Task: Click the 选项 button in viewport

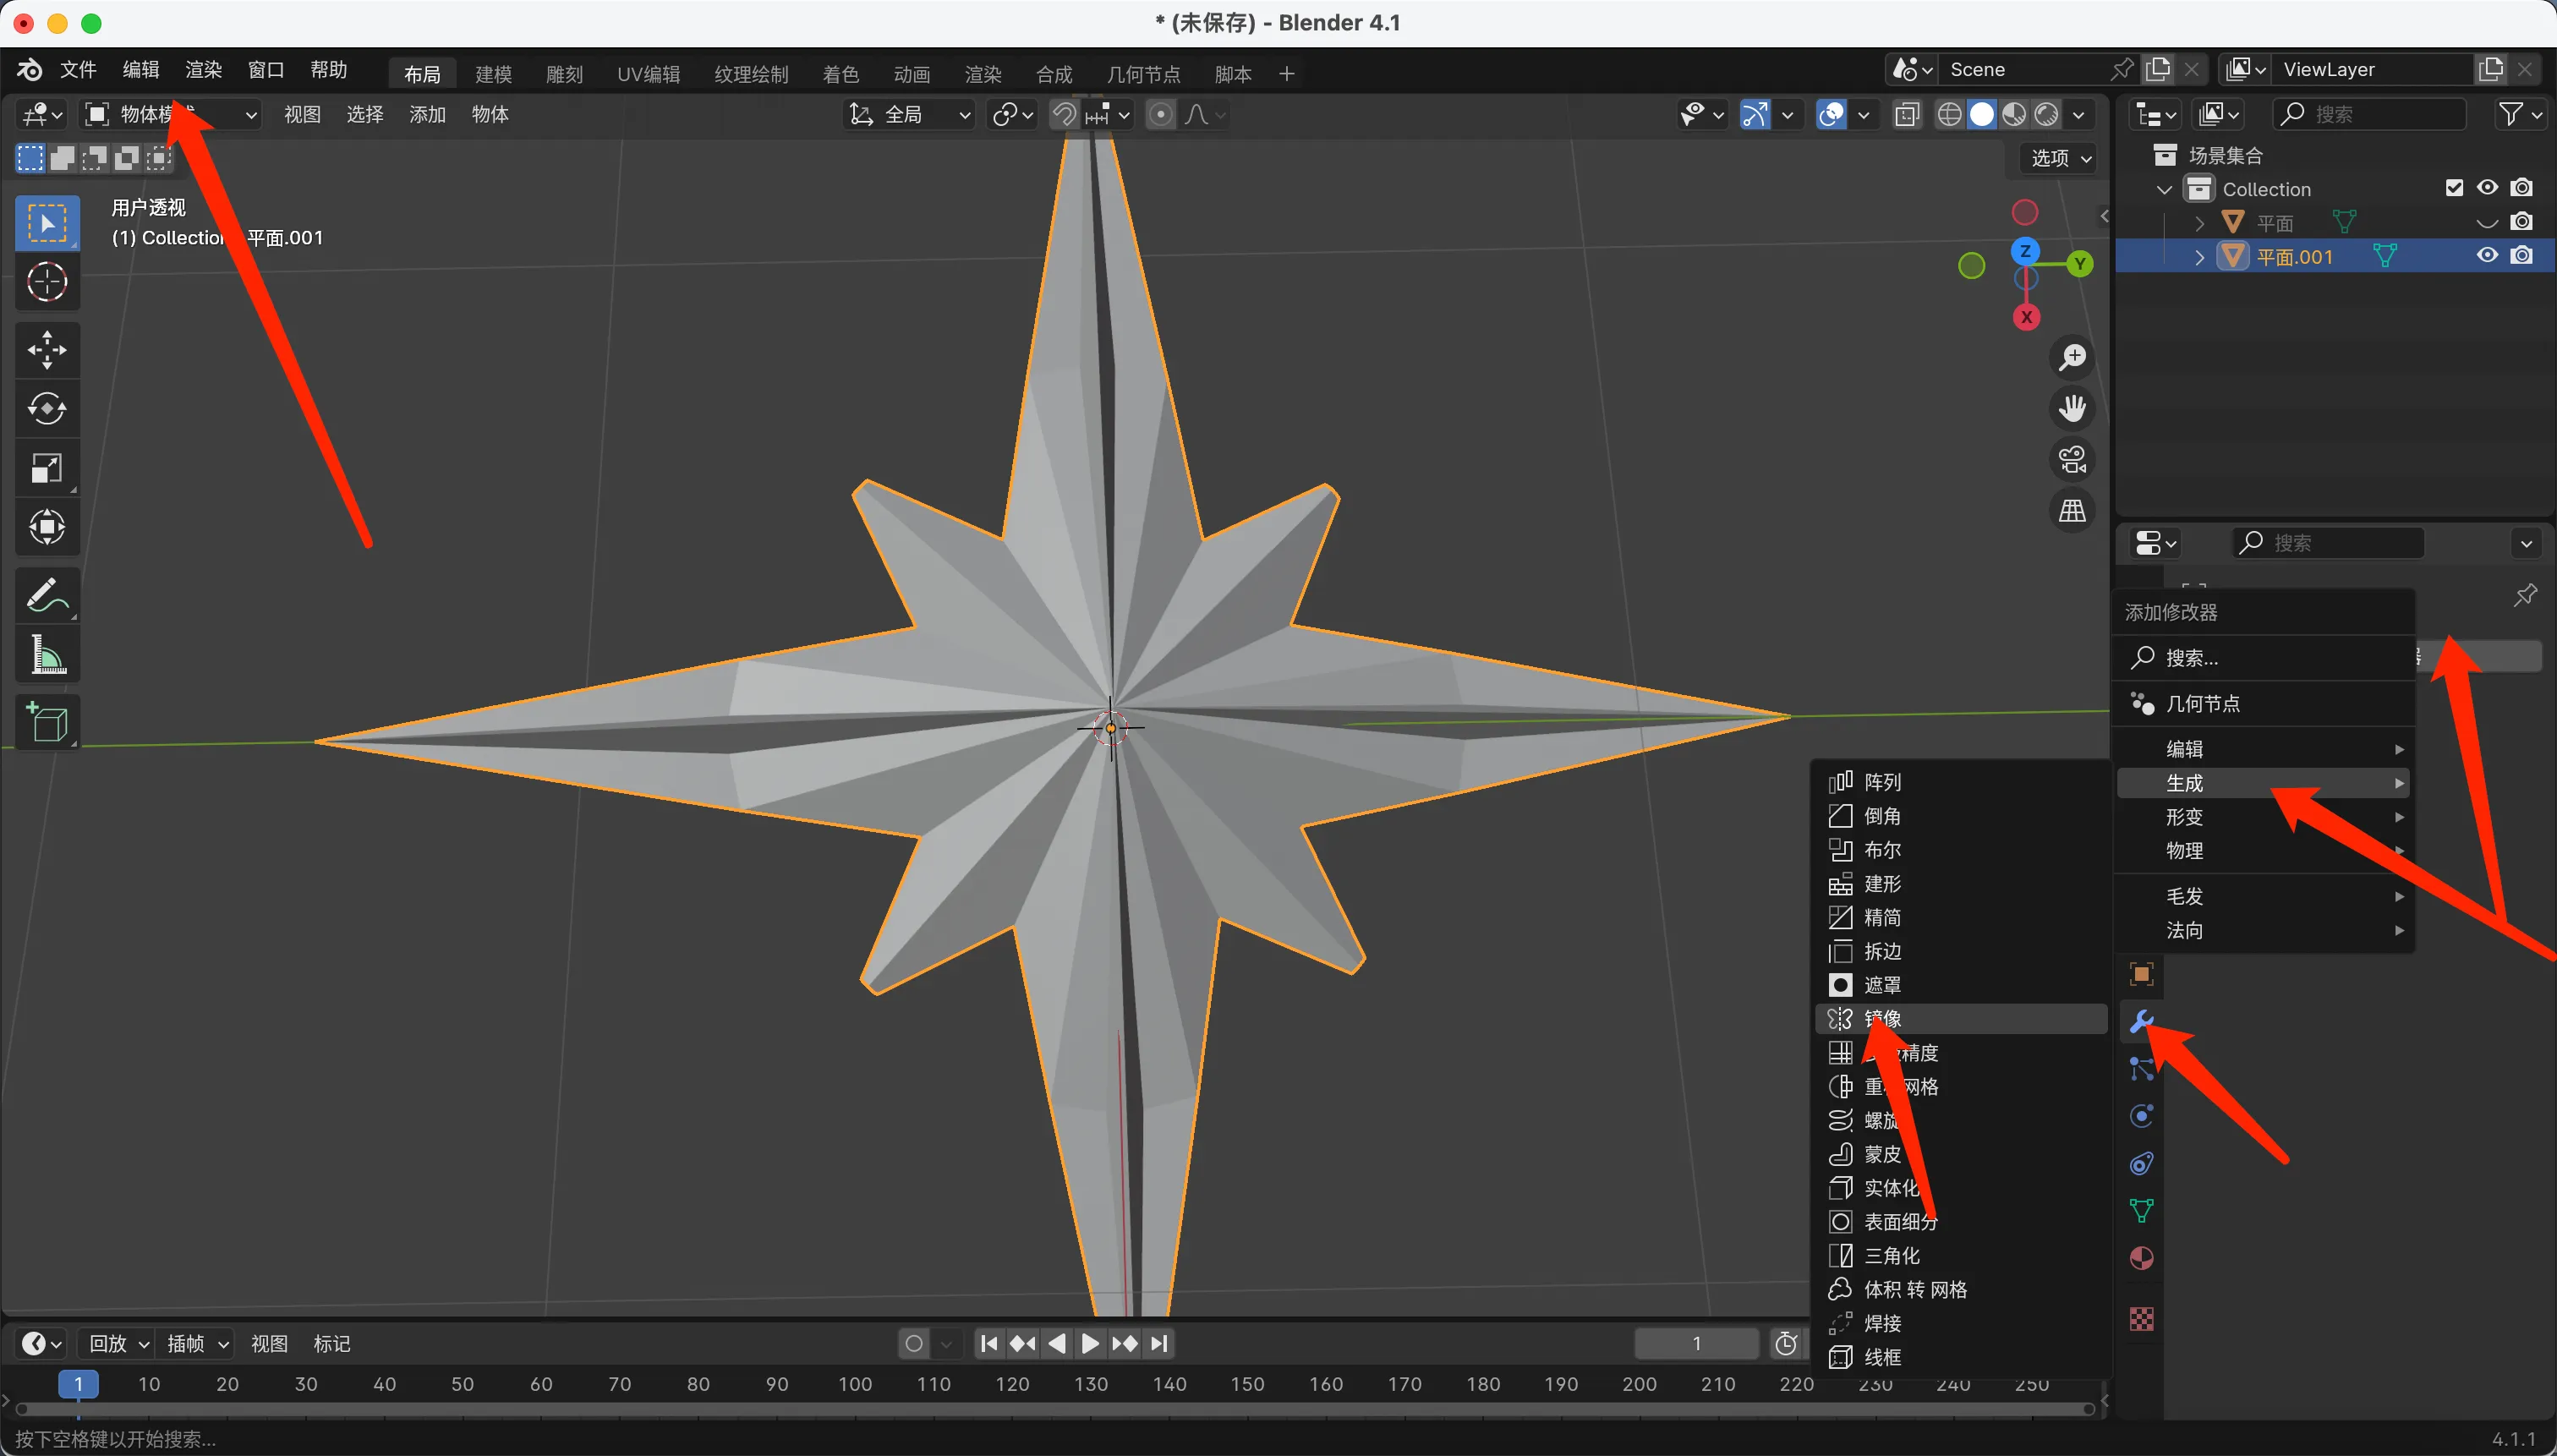Action: click(x=2060, y=158)
